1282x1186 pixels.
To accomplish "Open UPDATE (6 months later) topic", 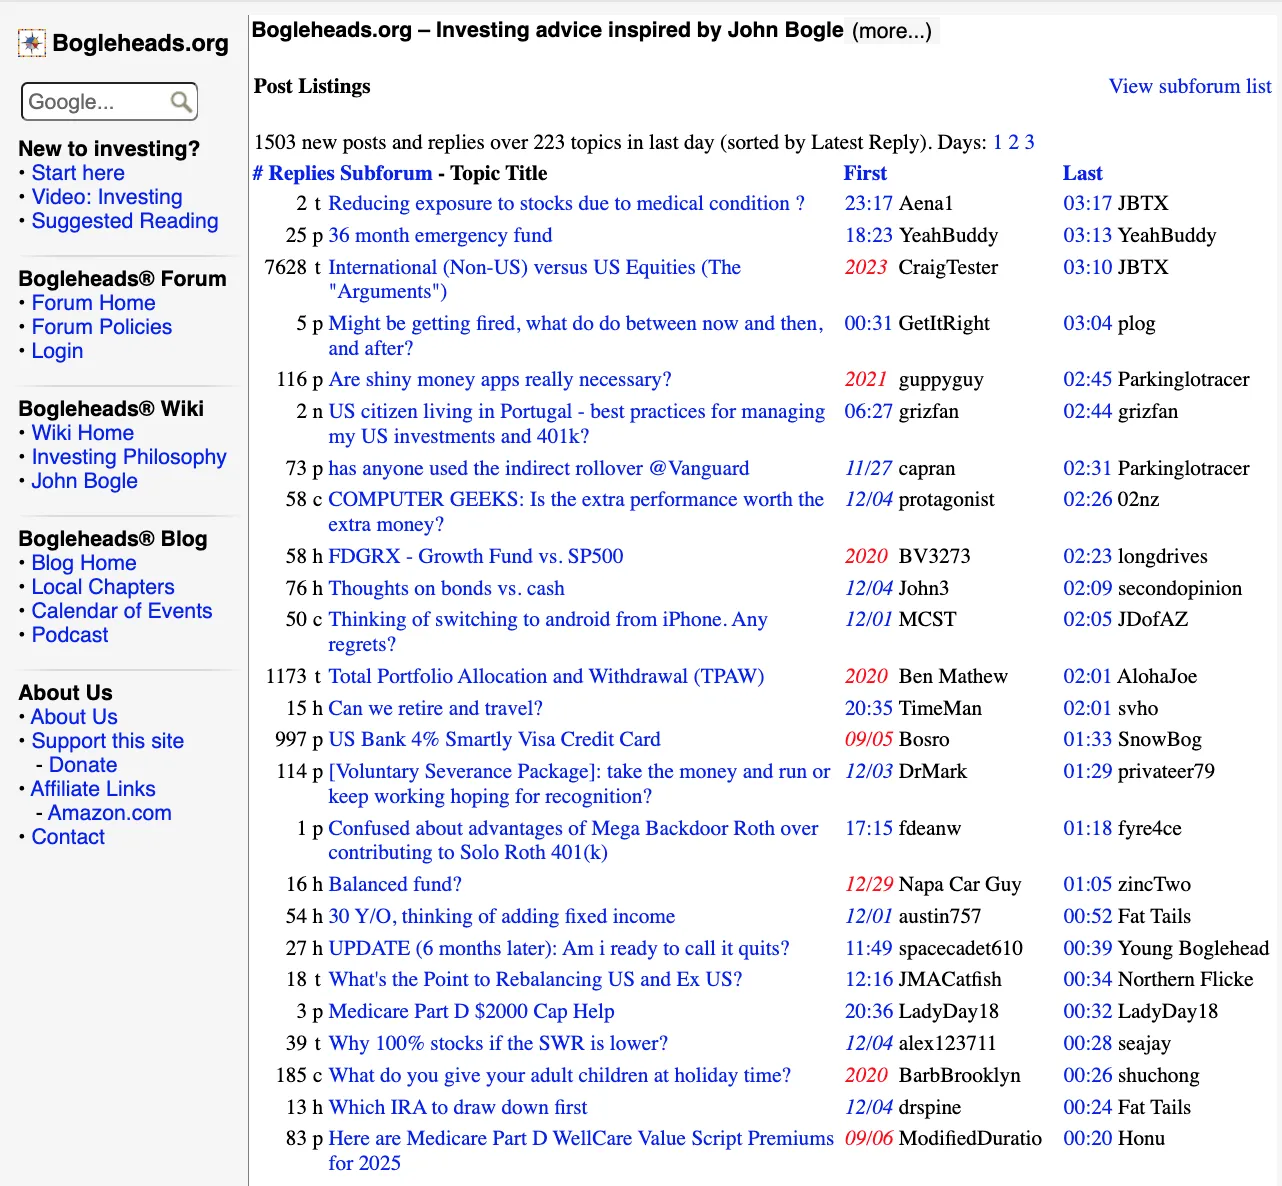I will coord(559,948).
